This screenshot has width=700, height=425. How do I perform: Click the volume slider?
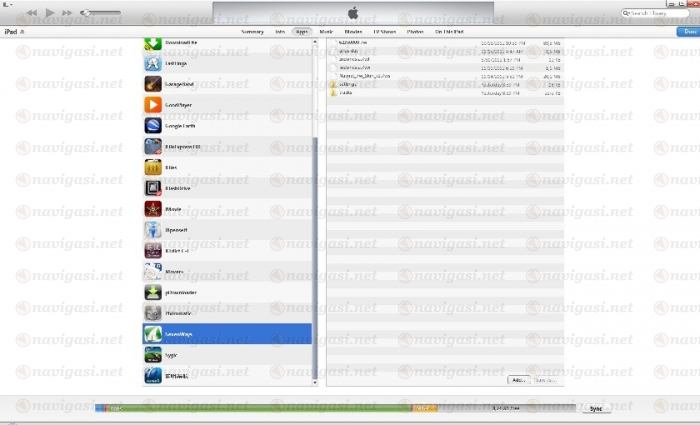point(100,13)
